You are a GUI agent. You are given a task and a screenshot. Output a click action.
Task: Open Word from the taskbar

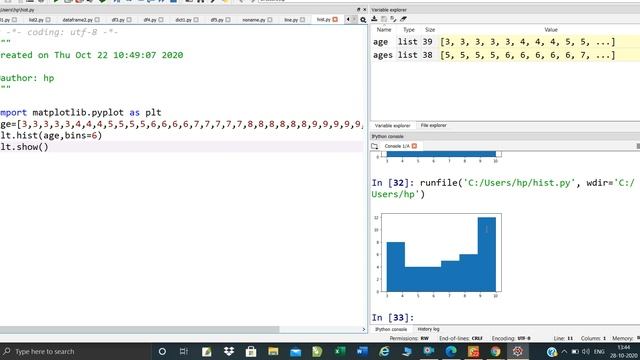(362, 351)
